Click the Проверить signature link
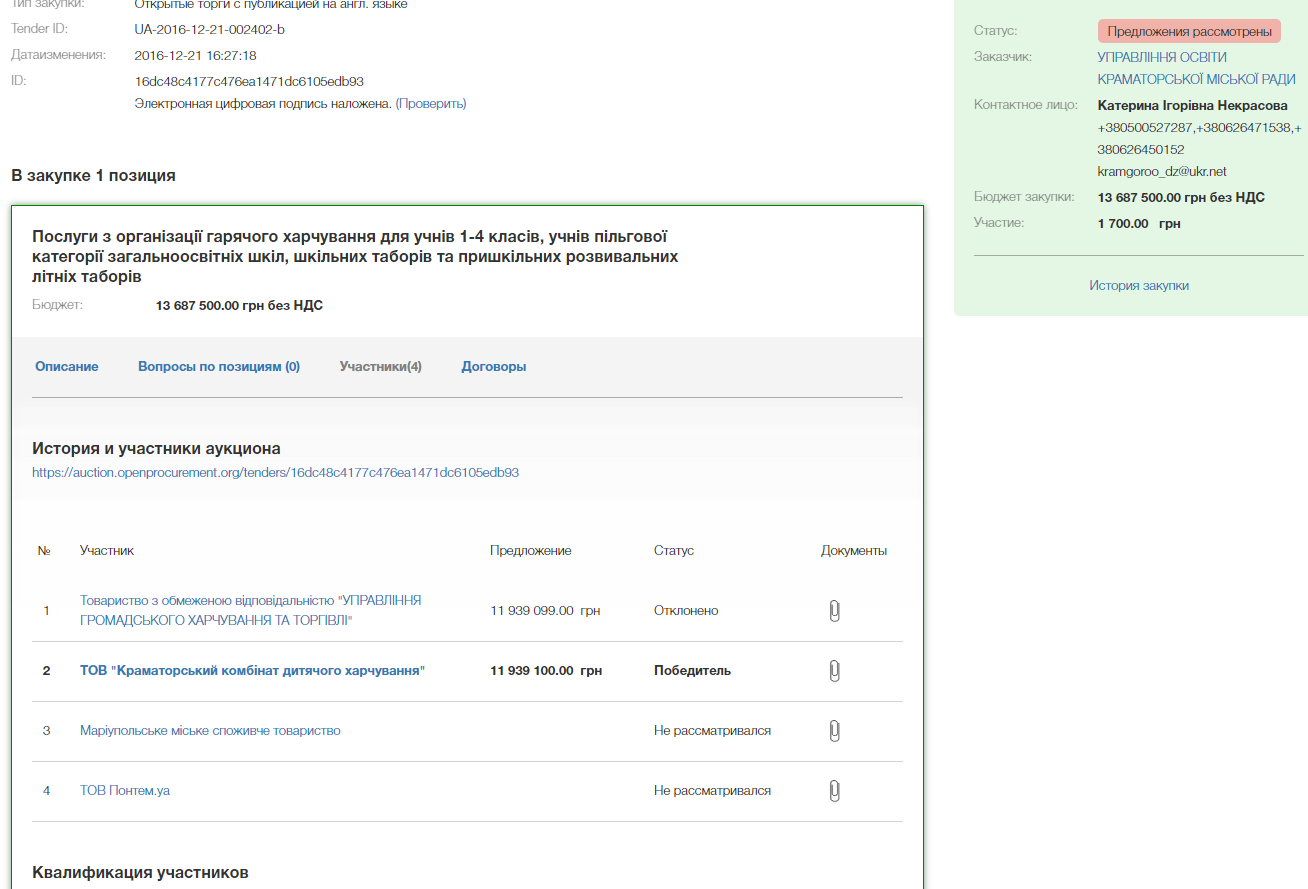The width and height of the screenshot is (1308, 889). 431,104
